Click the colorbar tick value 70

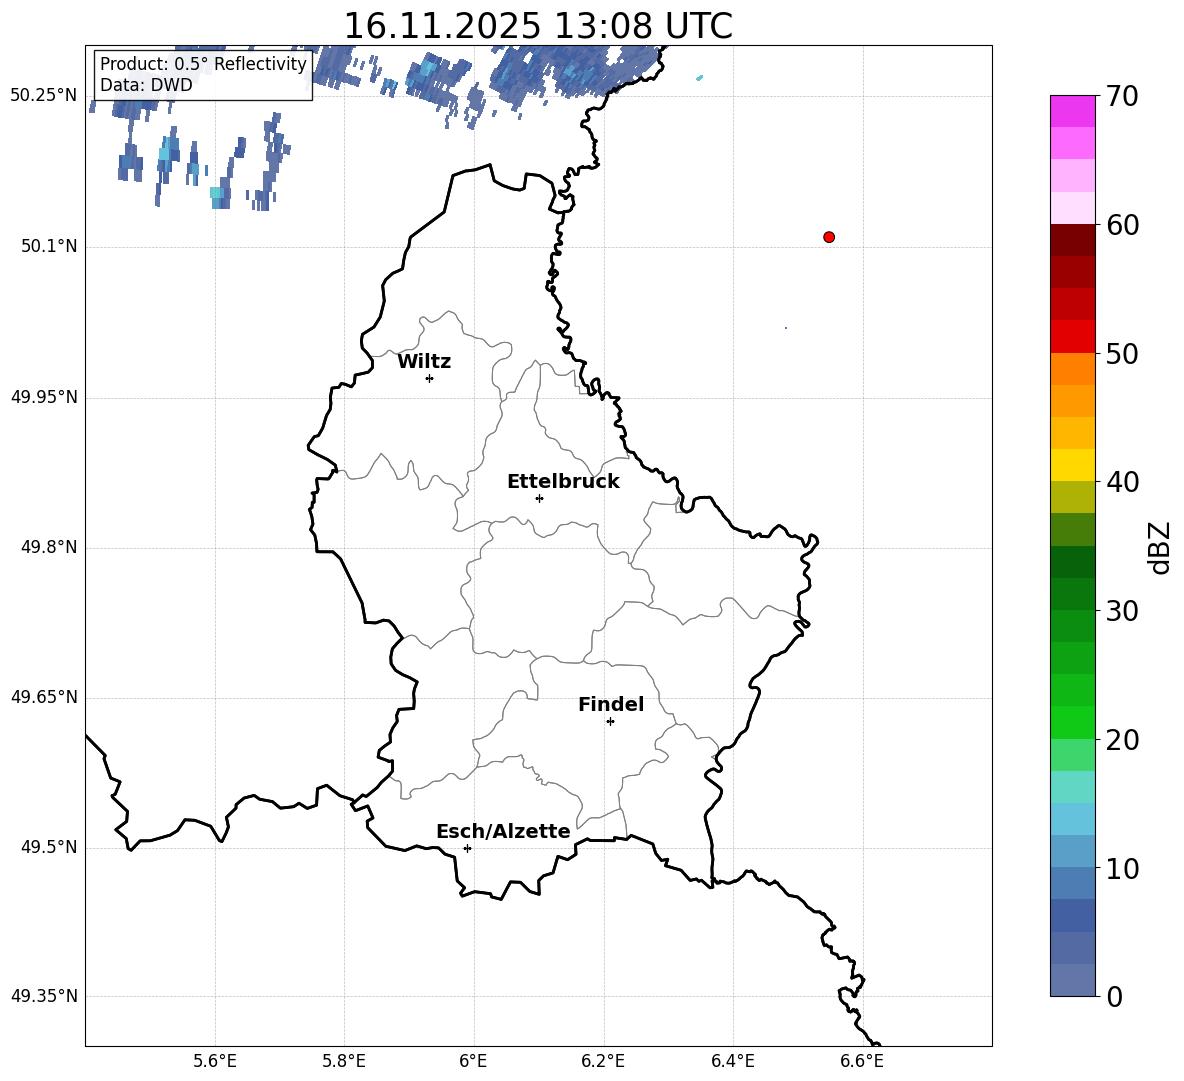click(x=1123, y=96)
